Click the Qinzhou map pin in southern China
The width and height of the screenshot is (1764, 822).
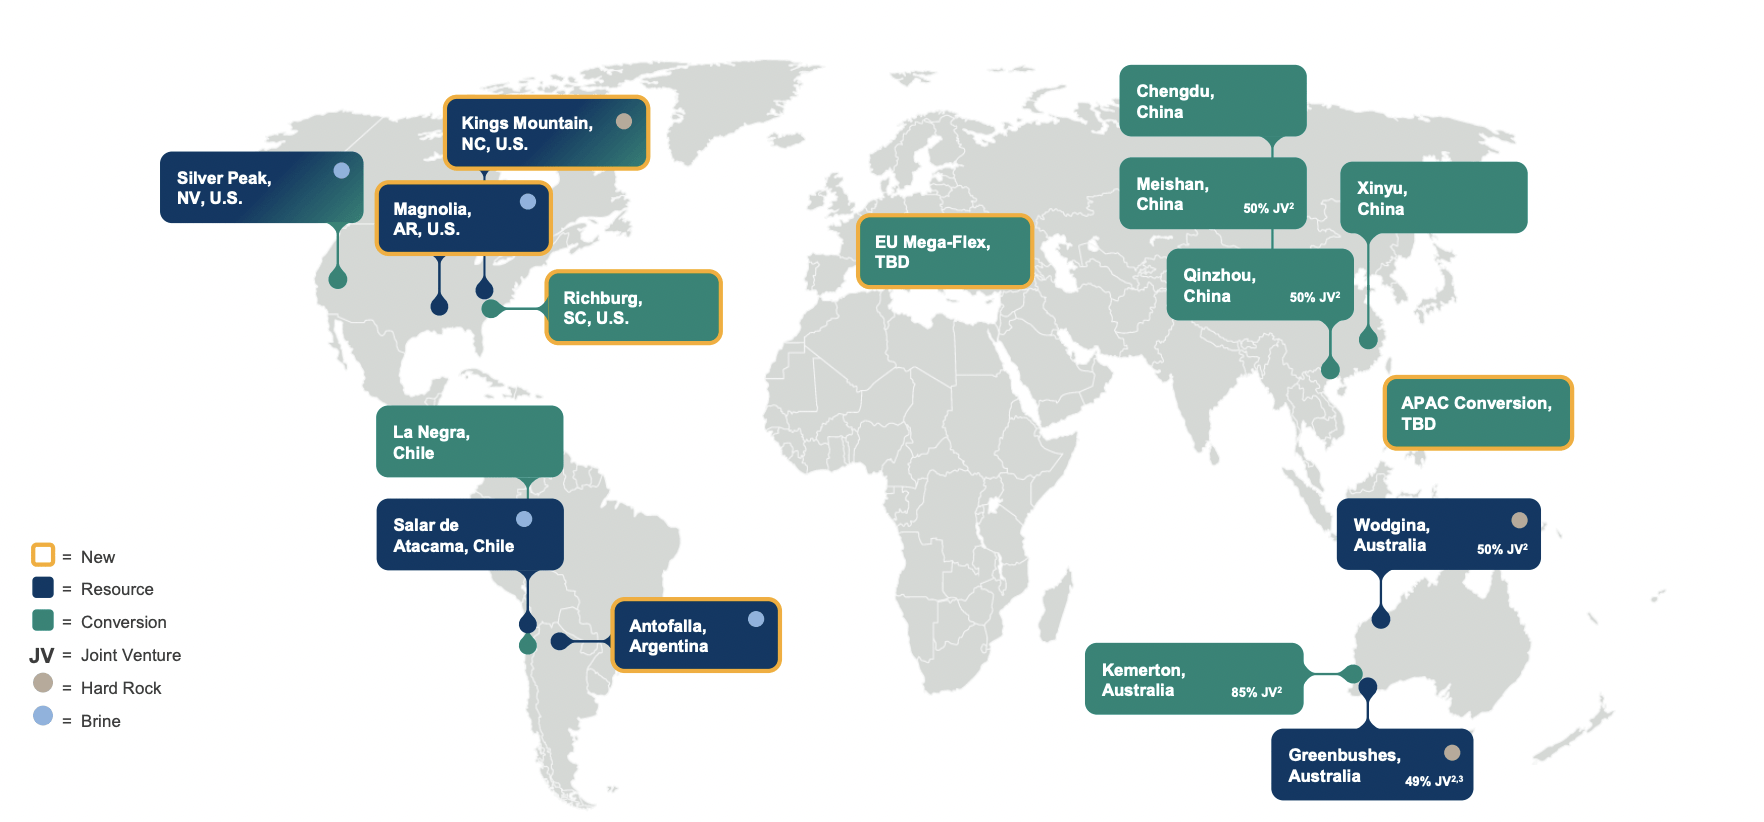[x=1330, y=368]
